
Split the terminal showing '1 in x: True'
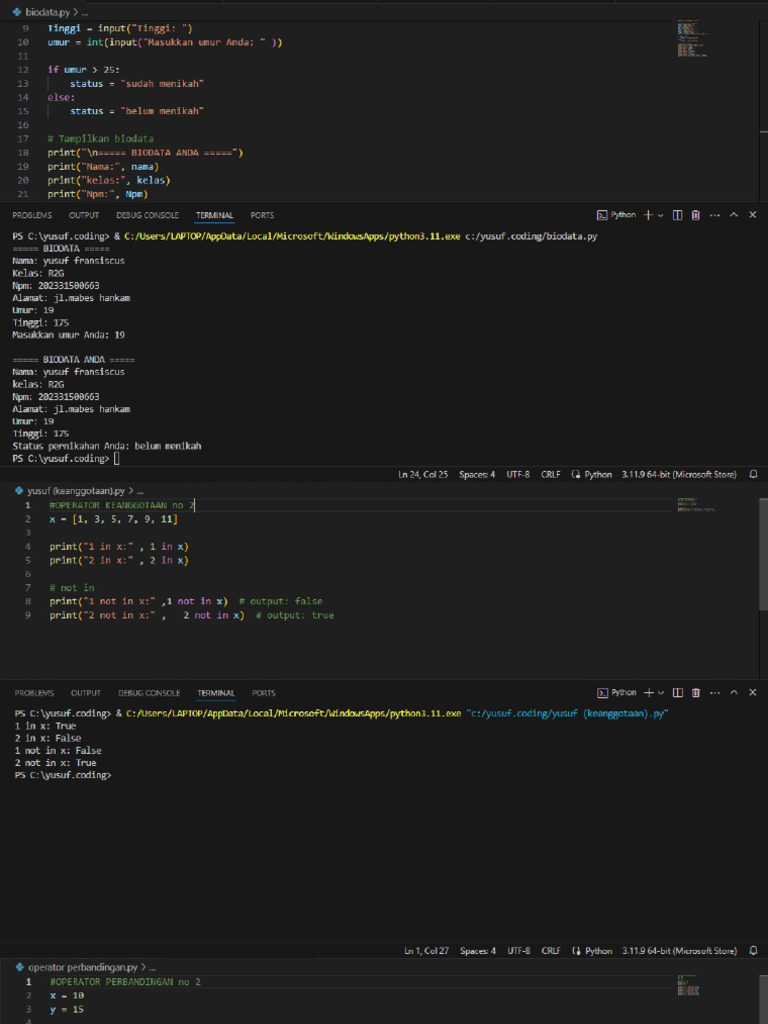tap(677, 692)
